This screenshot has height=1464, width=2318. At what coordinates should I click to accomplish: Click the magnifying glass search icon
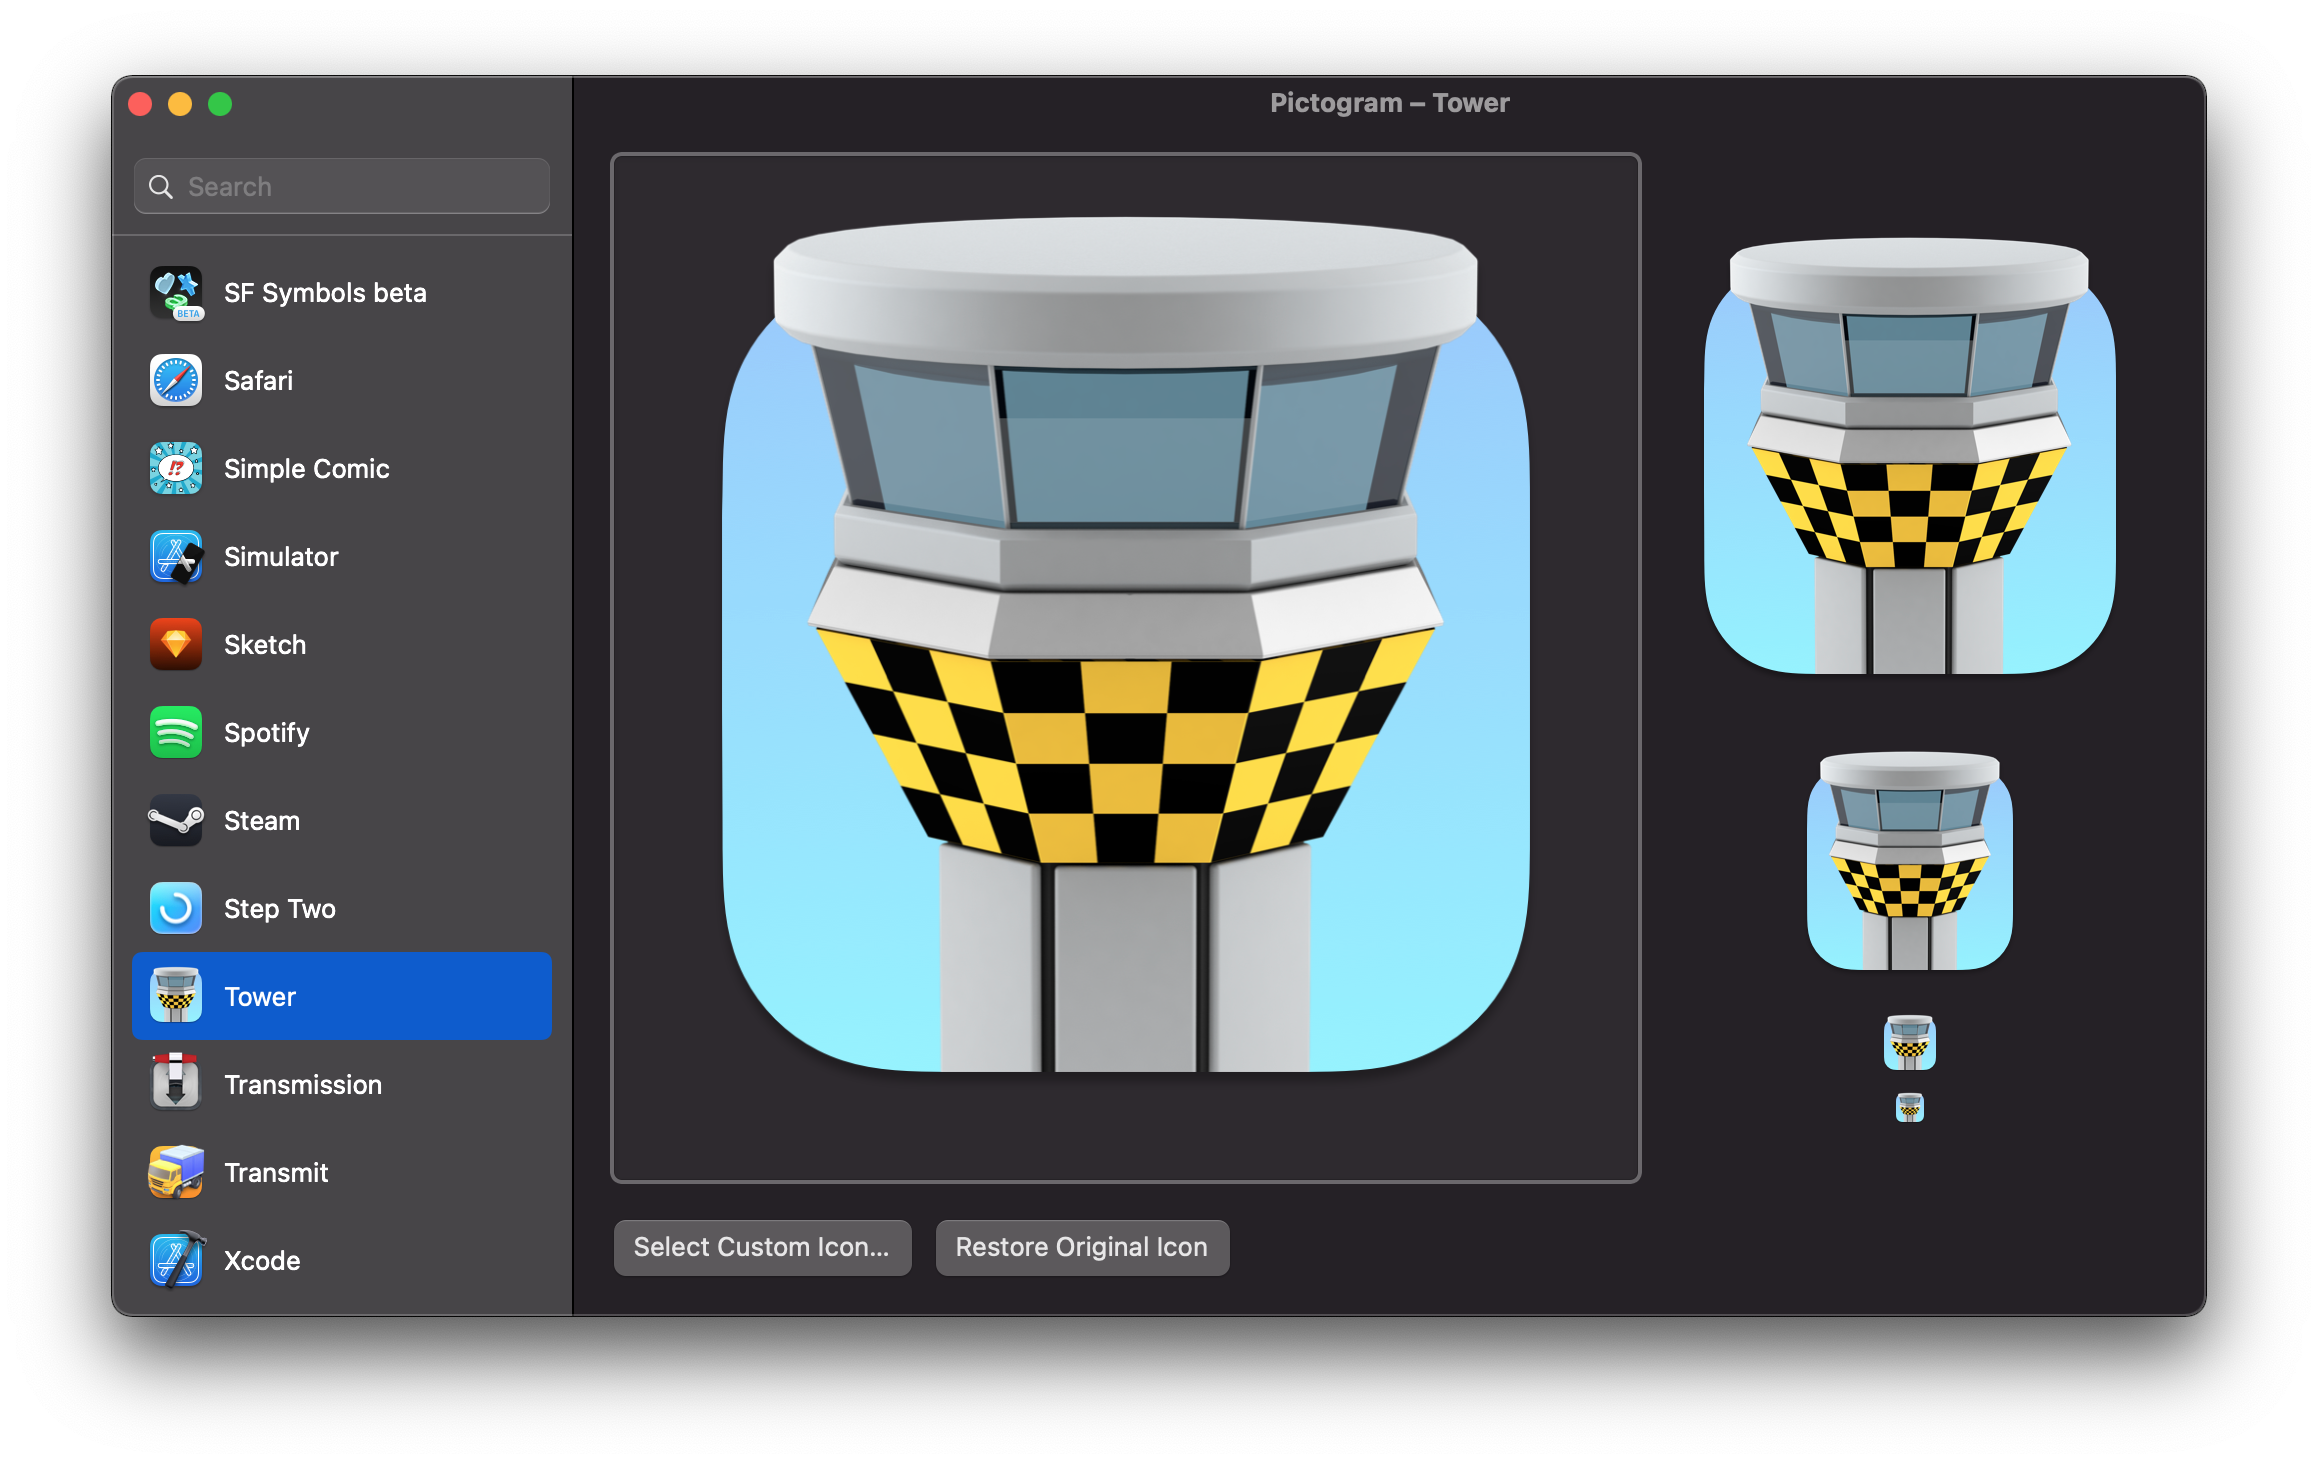coord(160,187)
